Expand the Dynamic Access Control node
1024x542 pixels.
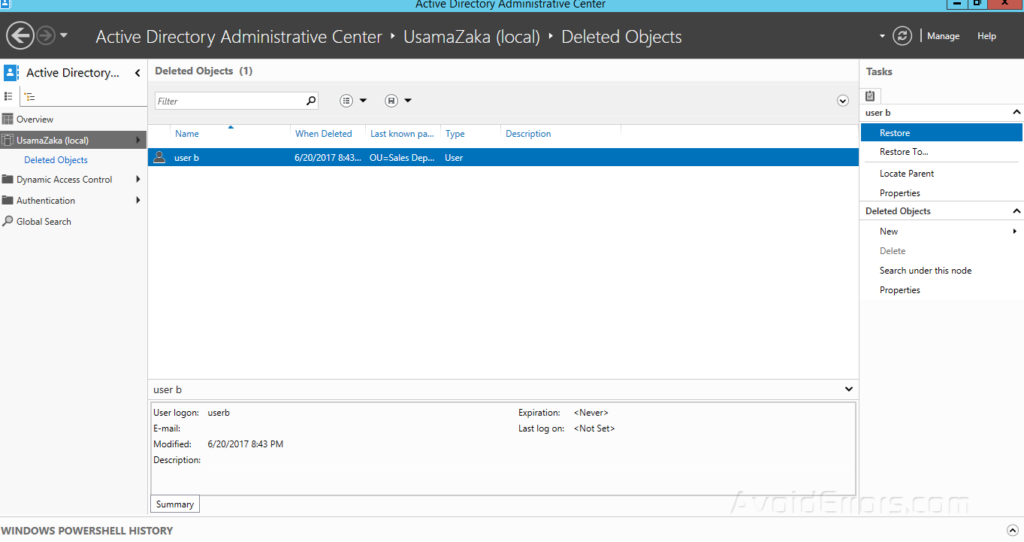(138, 180)
